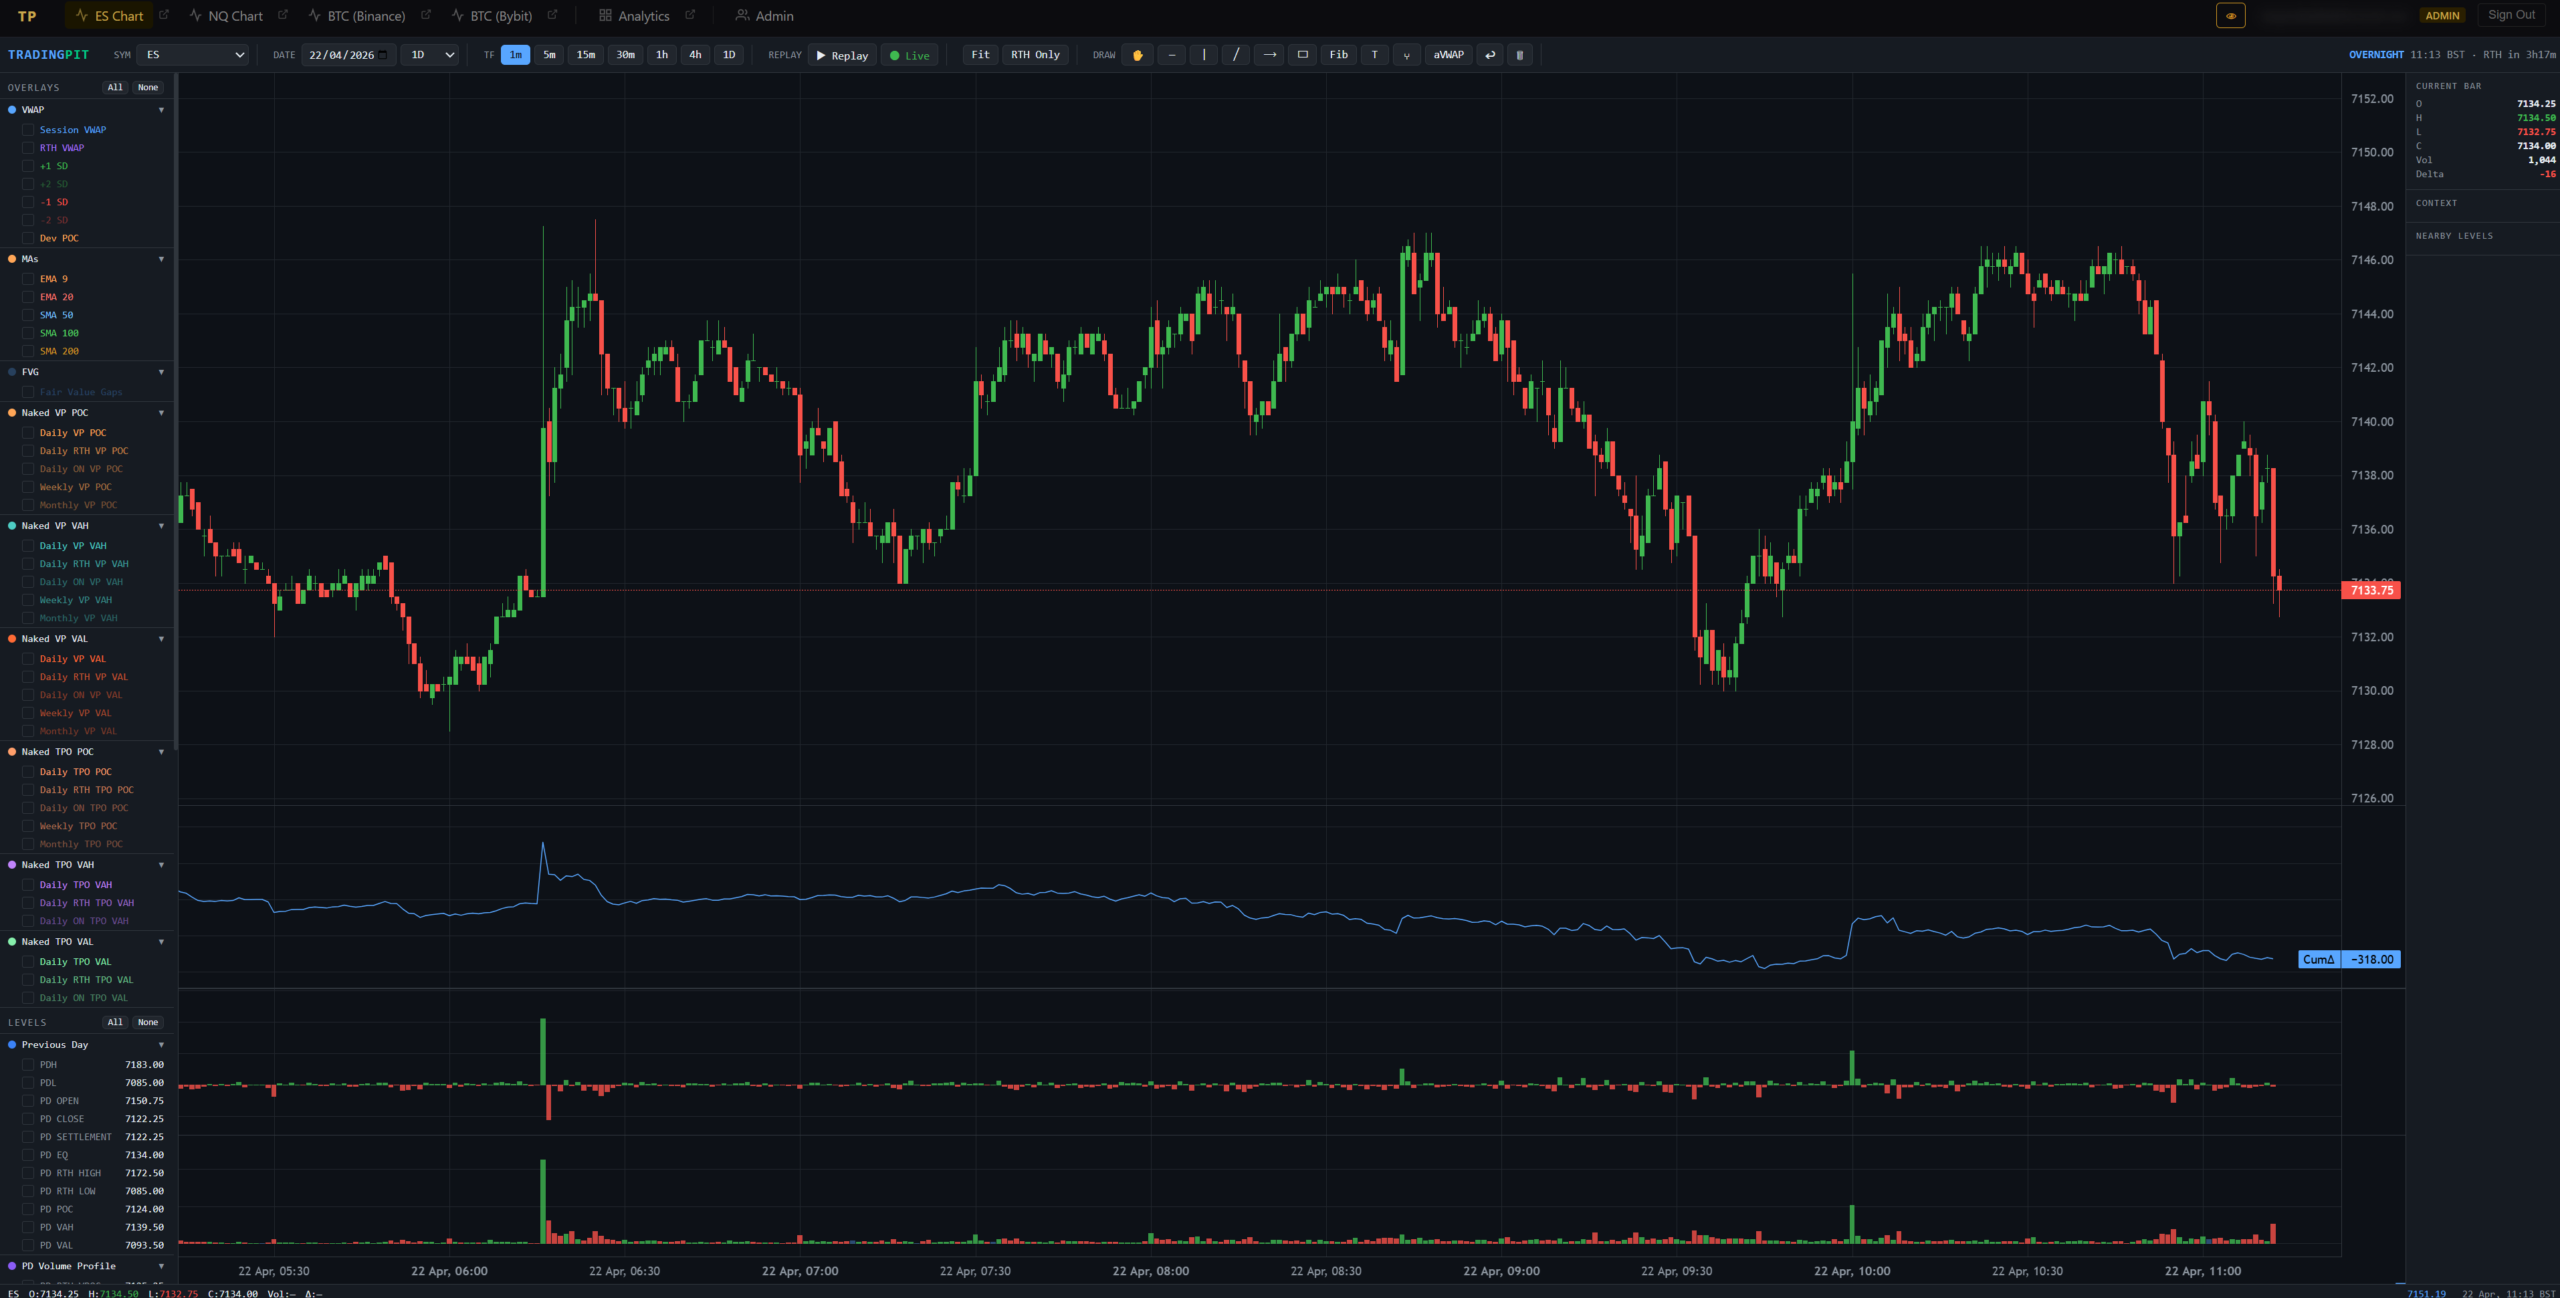Toggle RTH Only sessions
Image resolution: width=2560 pixels, height=1298 pixels.
(x=1035, y=55)
